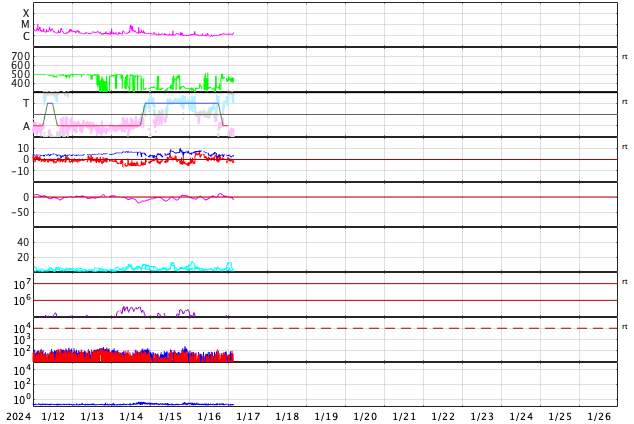The width and height of the screenshot is (634, 424).
Task: Click the rt marker beside the 700 panel
Action: pos(625,57)
